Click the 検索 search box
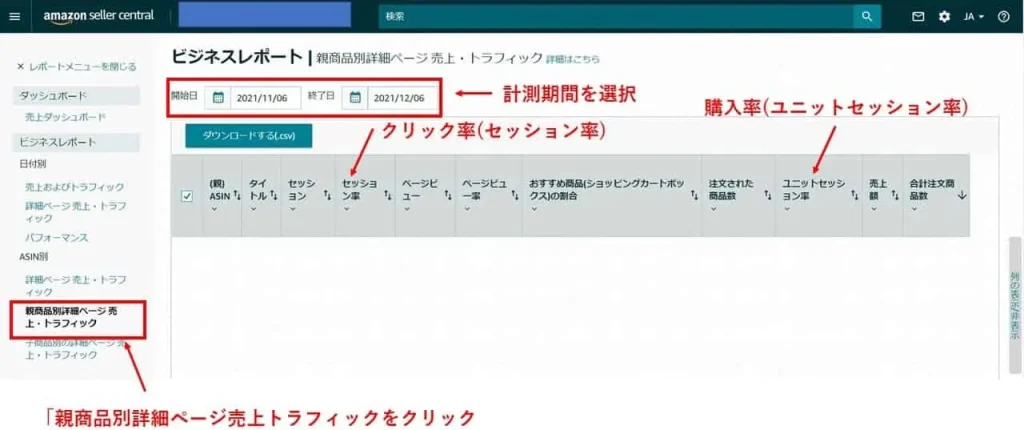 click(x=616, y=17)
